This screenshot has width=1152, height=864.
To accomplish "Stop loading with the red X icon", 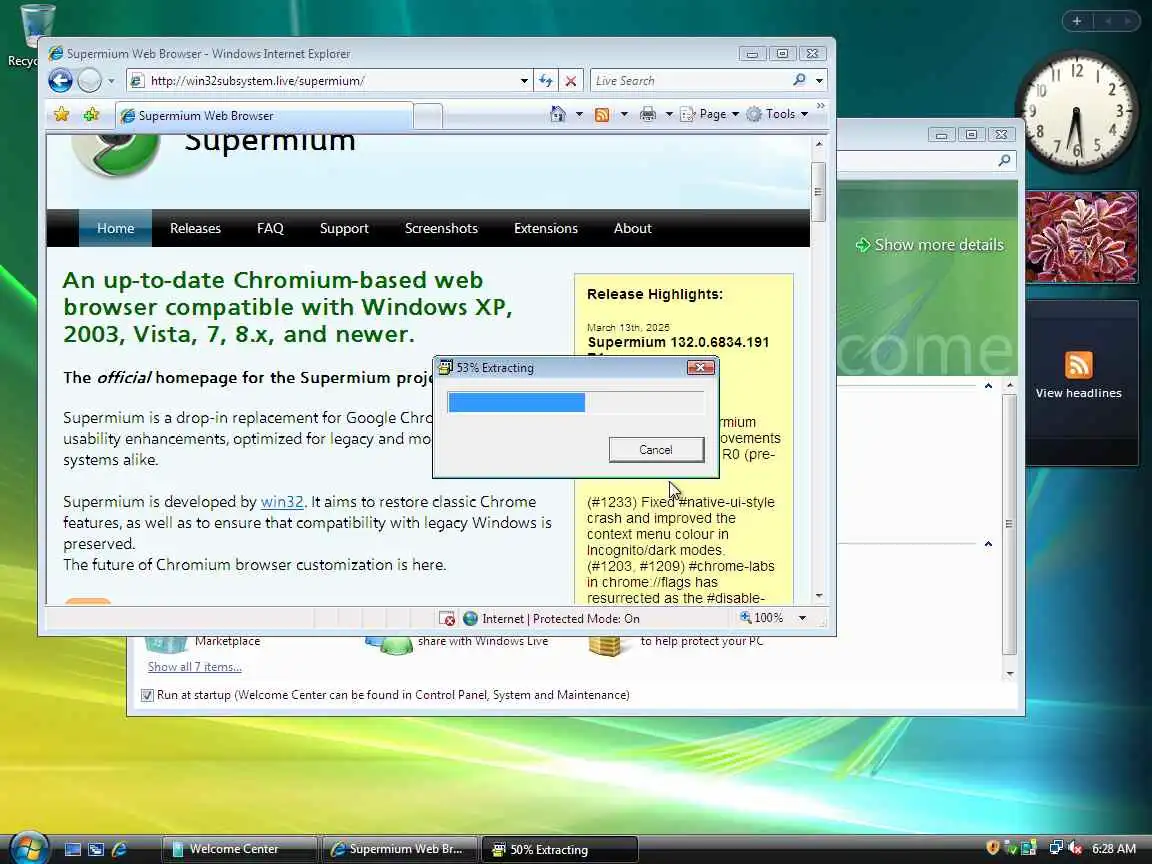I will coord(570,81).
